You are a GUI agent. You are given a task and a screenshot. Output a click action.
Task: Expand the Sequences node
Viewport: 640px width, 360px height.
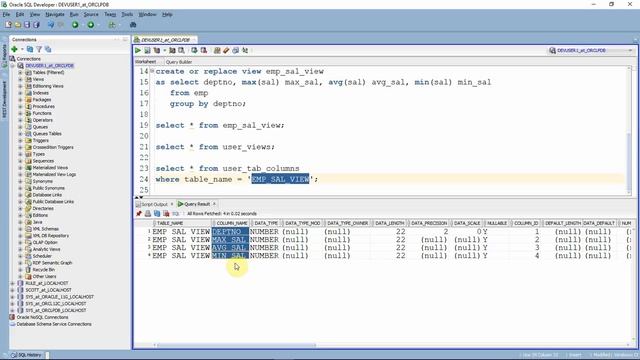tap(20, 161)
